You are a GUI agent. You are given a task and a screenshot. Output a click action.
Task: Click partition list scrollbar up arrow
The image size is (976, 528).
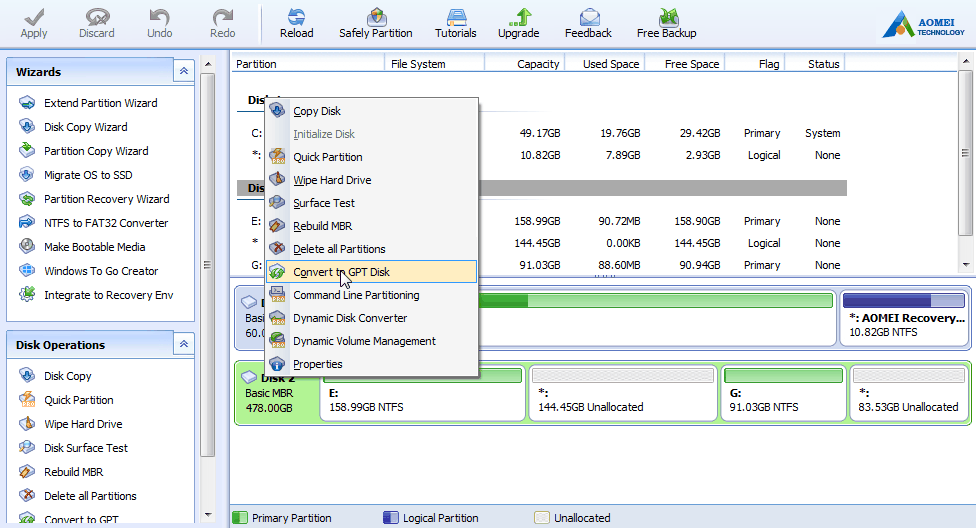pos(966,61)
